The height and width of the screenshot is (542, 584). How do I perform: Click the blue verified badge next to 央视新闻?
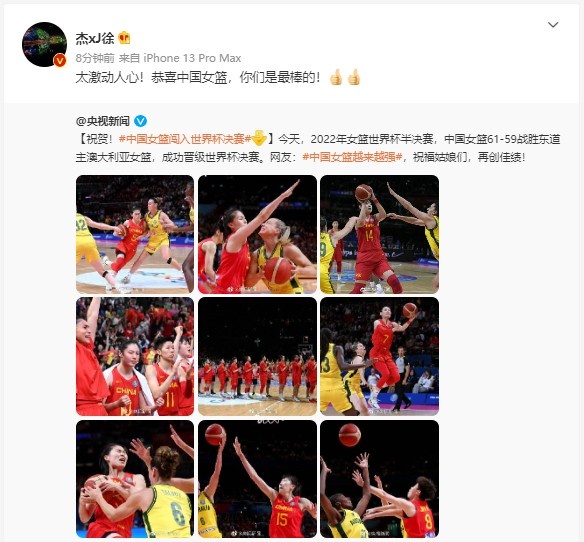(140, 121)
